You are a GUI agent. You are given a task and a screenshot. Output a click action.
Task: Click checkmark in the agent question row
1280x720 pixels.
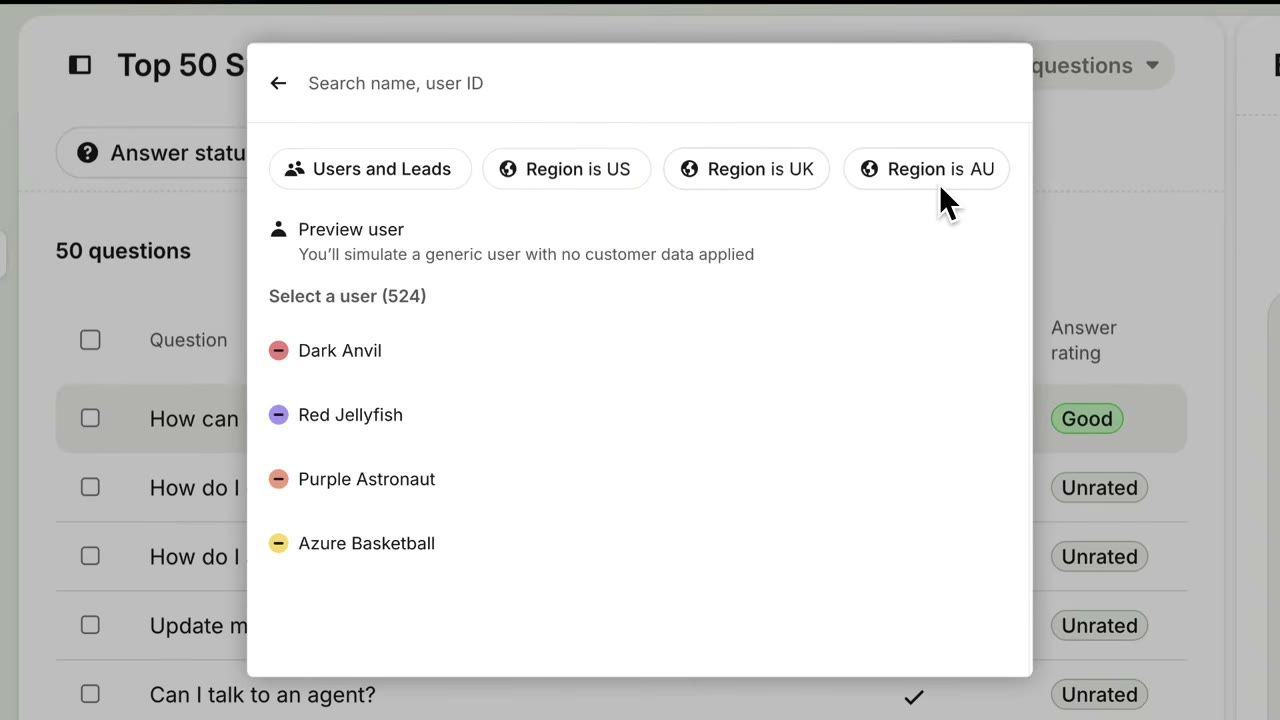click(x=913, y=697)
